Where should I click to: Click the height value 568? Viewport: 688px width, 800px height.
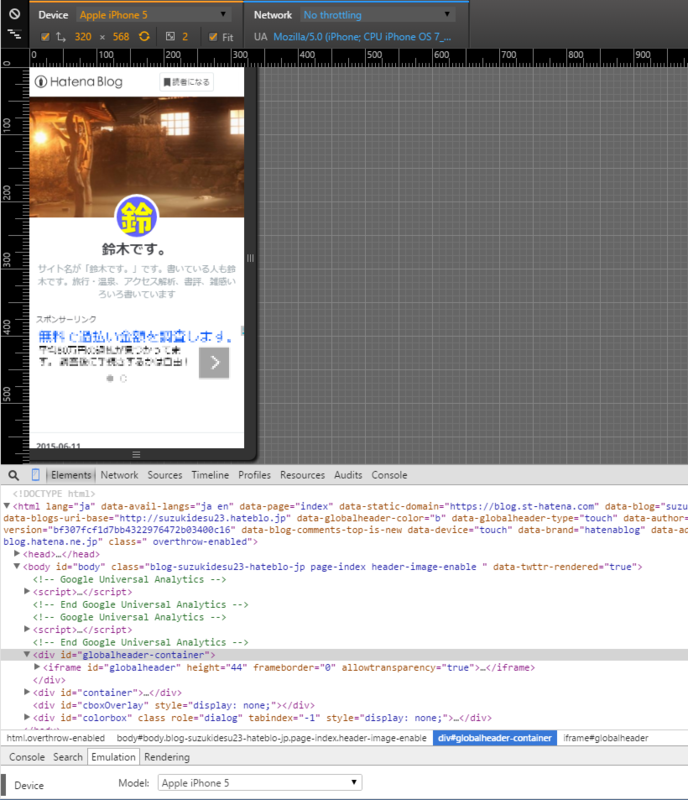tap(121, 37)
